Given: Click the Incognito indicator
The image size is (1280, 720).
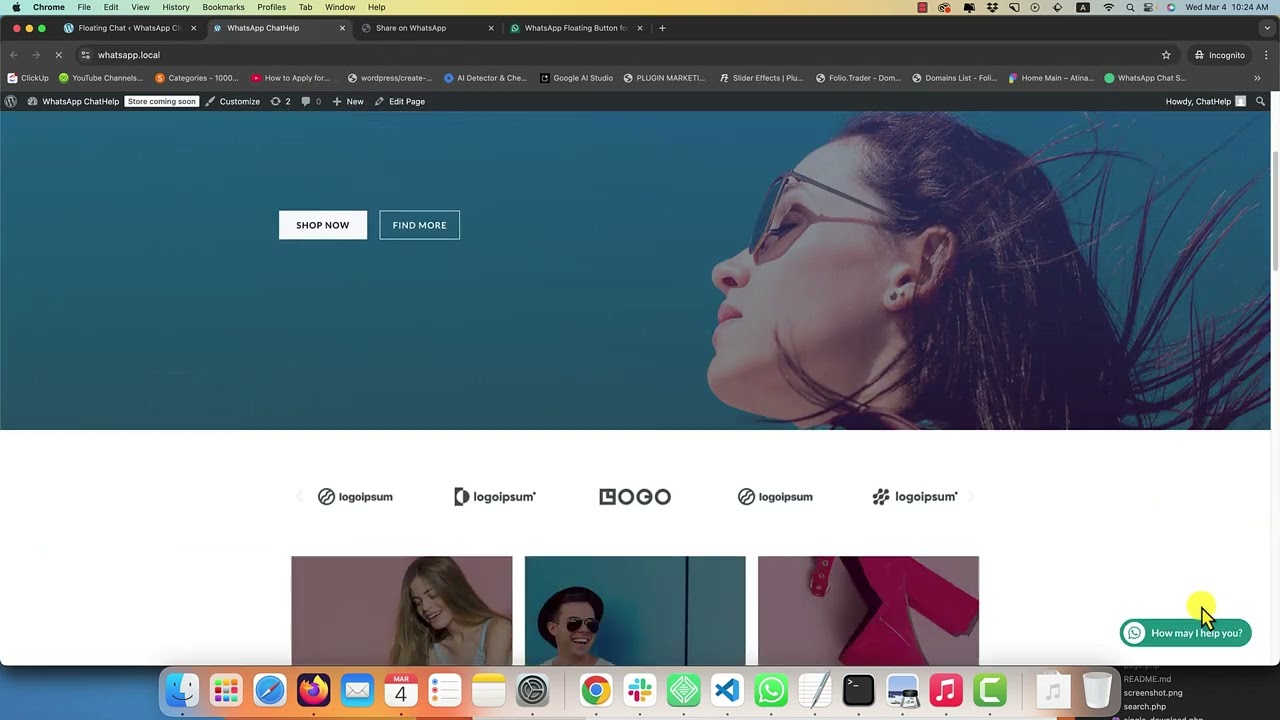Looking at the screenshot, I should click(1219, 55).
